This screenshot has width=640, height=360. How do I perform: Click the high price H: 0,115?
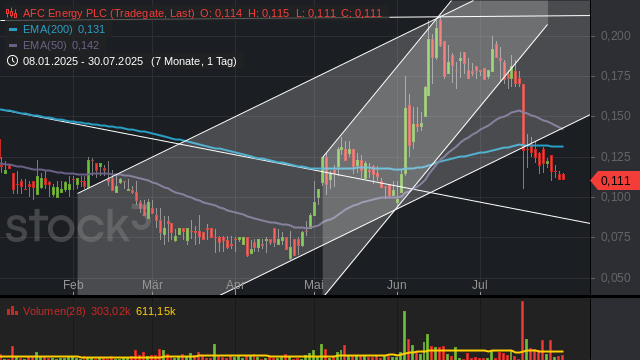coord(268,13)
